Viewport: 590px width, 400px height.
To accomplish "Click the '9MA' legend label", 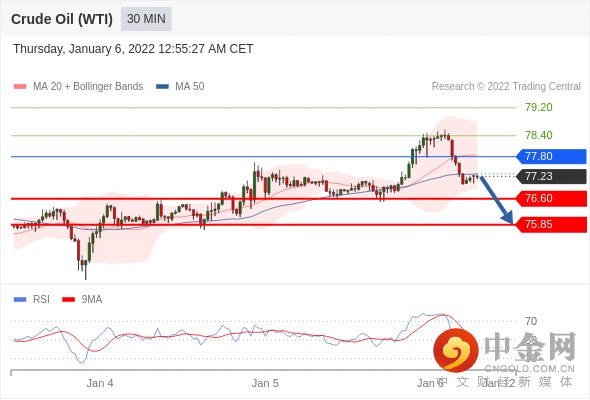I will click(92, 300).
